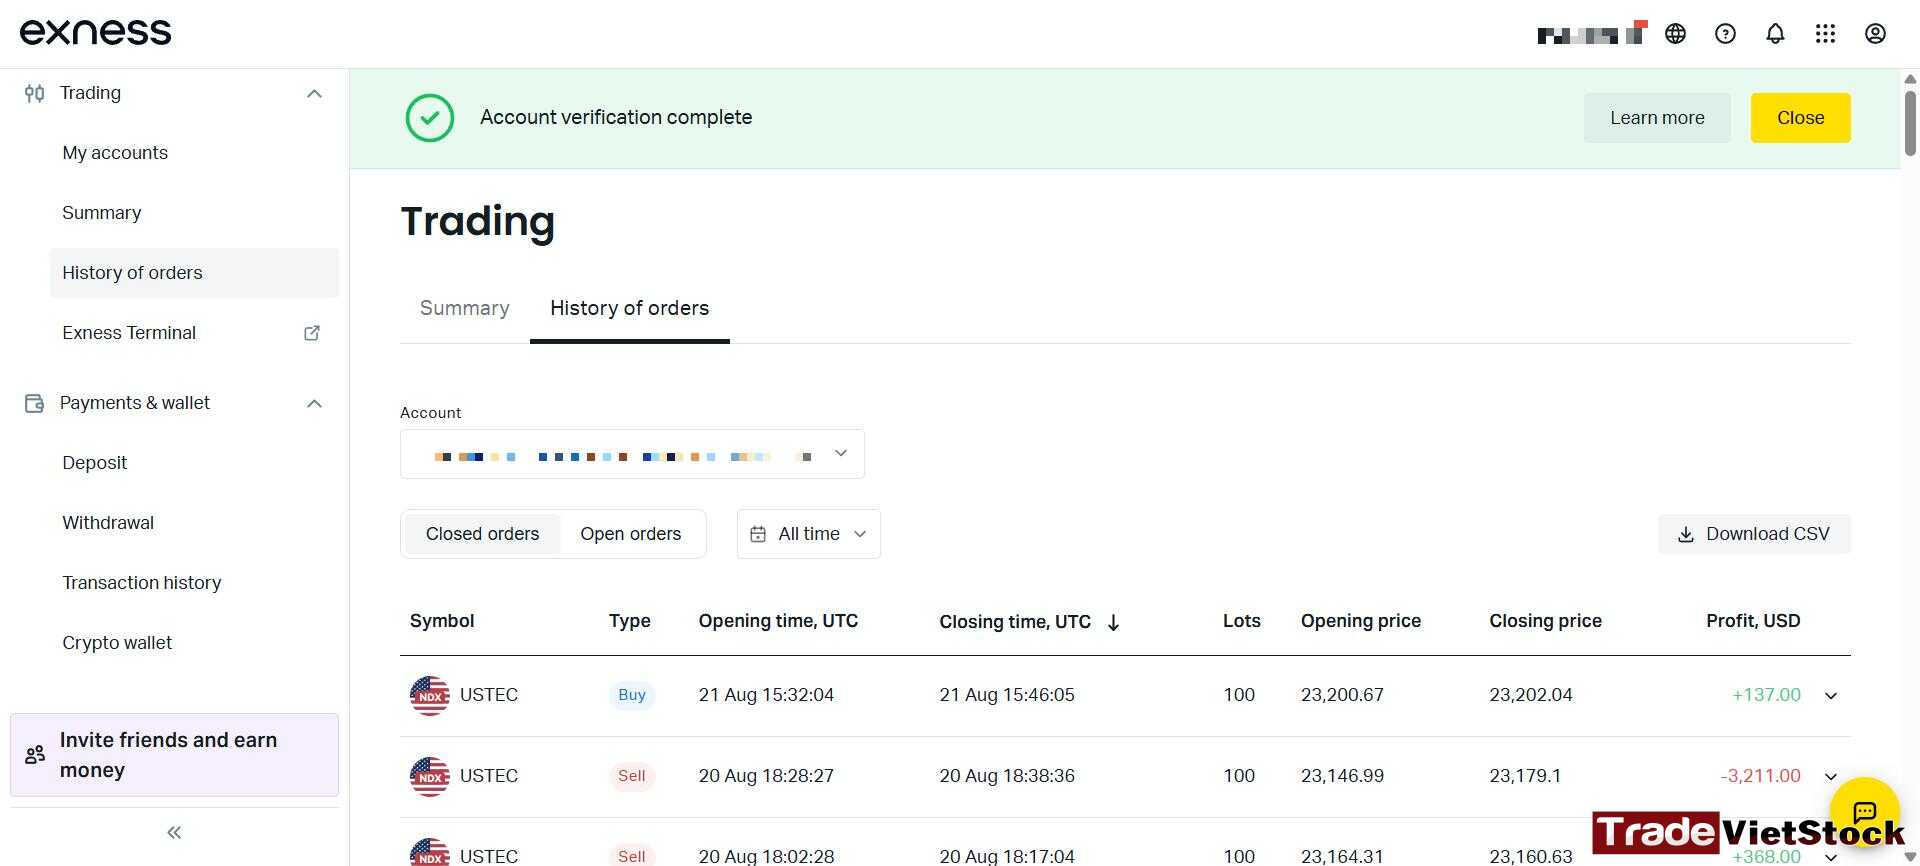Open History of orders in sidebar
The height and width of the screenshot is (866, 1920).
(194, 273)
